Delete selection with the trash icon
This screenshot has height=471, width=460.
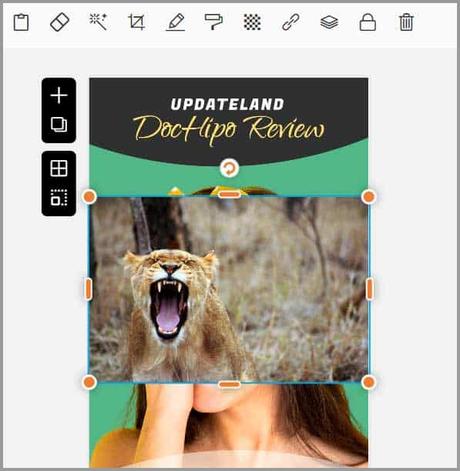point(406,22)
